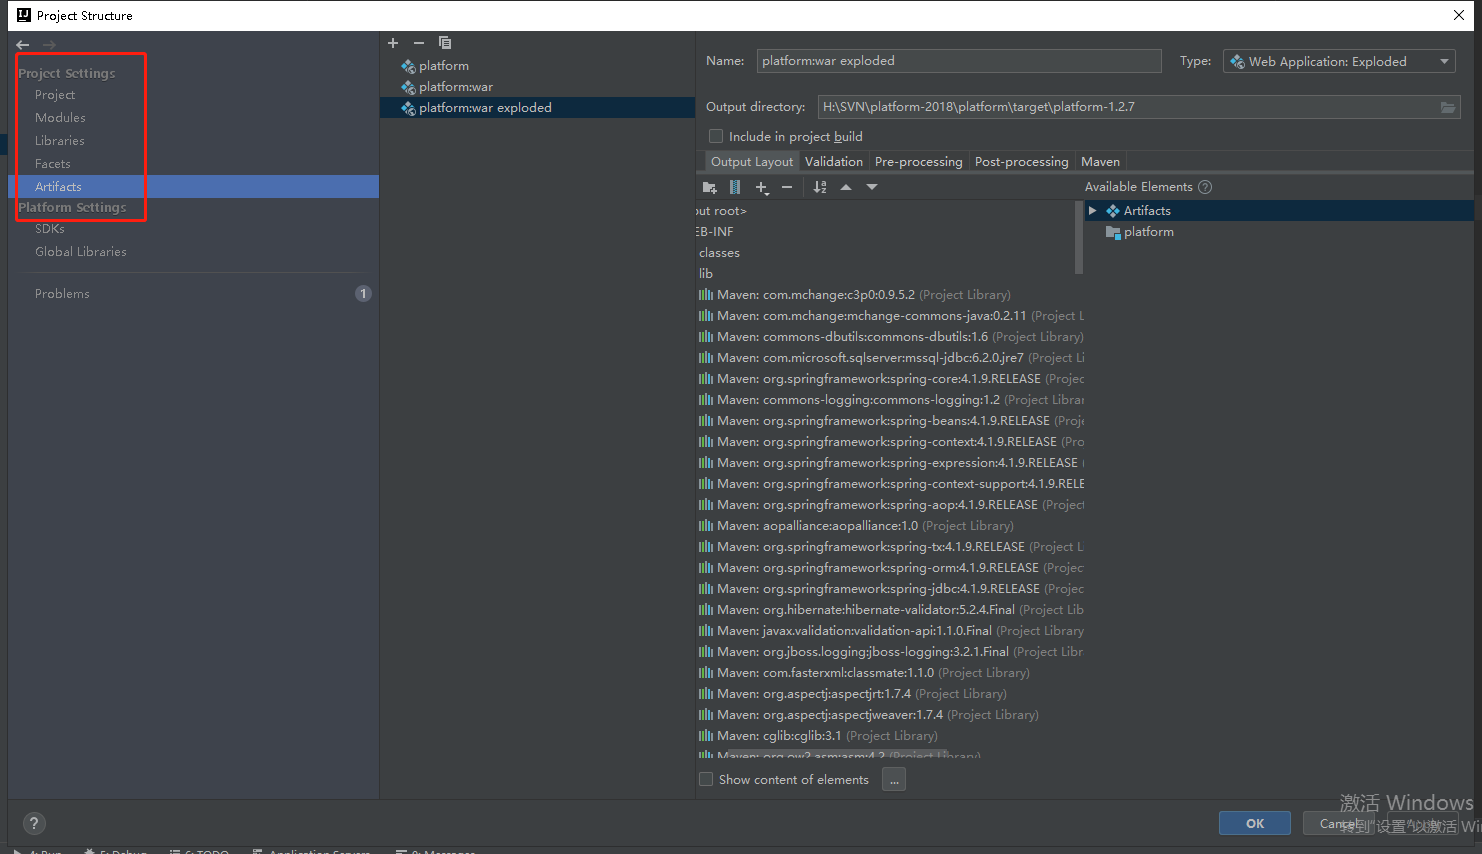The height and width of the screenshot is (854, 1482).
Task: Open Available Elements help icon
Action: [1205, 187]
